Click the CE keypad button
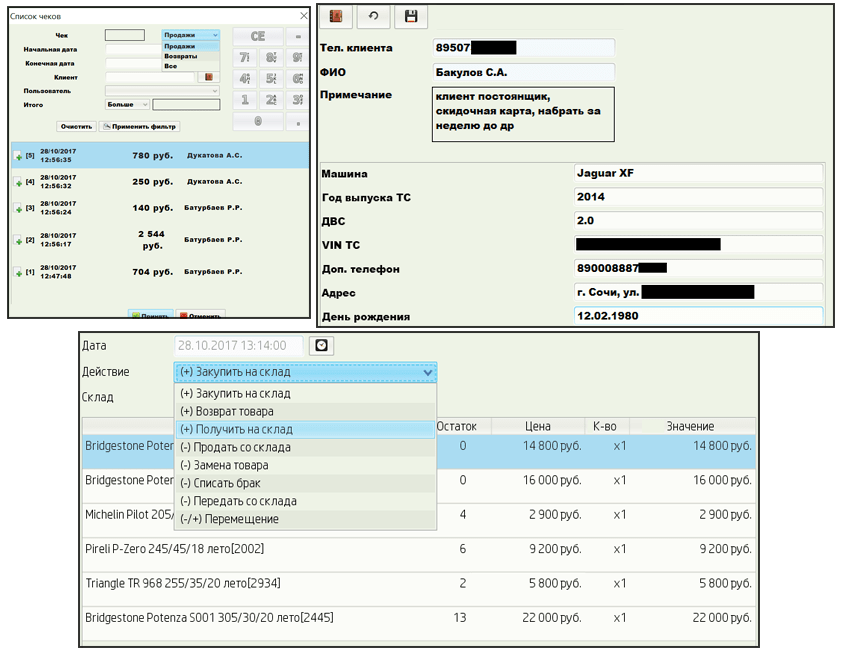 coord(258,36)
